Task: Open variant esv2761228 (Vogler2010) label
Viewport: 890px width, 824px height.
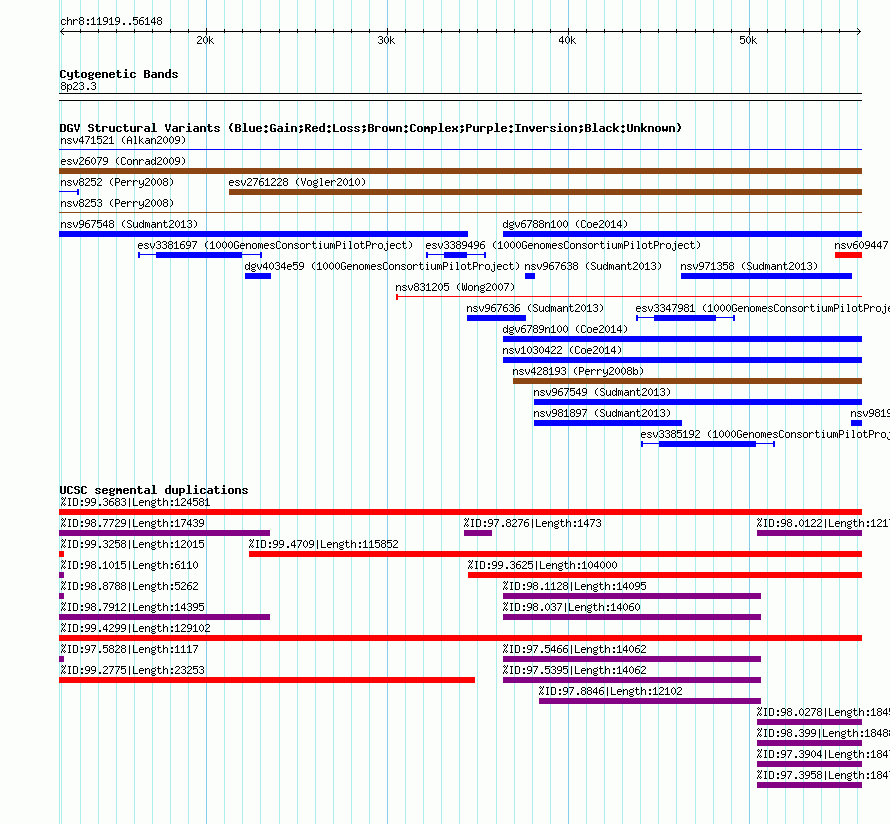Action: [297, 182]
